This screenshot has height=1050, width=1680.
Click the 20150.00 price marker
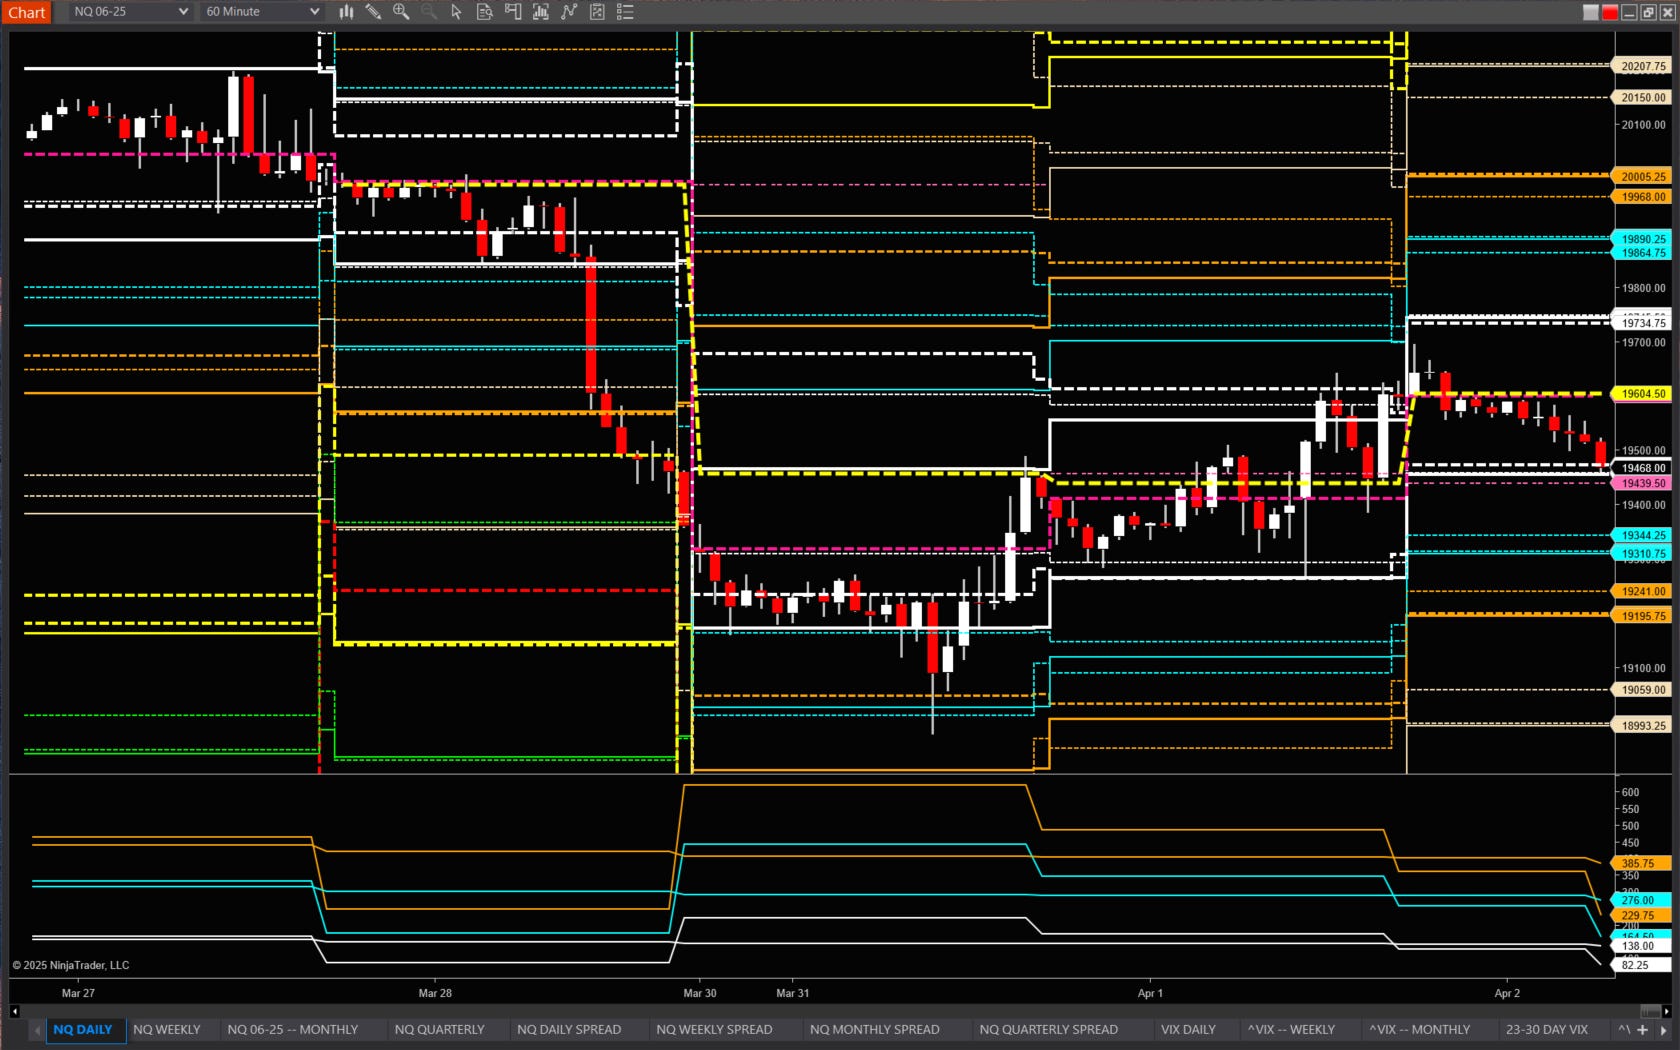[x=1643, y=97]
